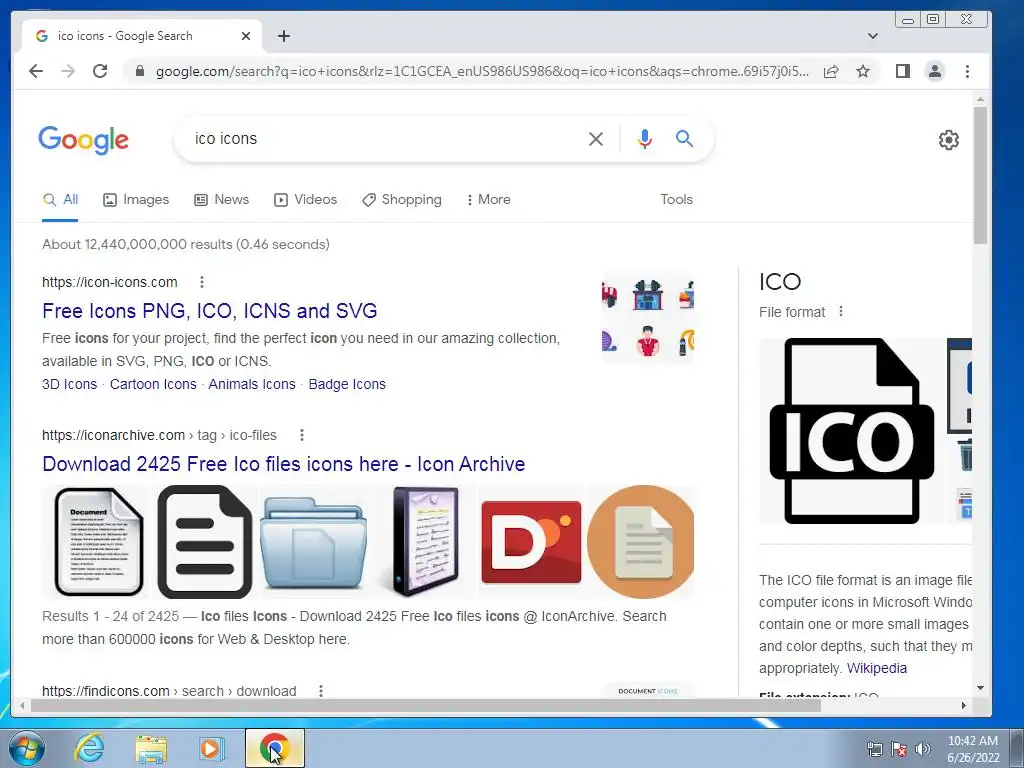Viewport: 1024px width, 768px height.
Task: Close the ico icons Google Search tab
Action: click(x=246, y=36)
